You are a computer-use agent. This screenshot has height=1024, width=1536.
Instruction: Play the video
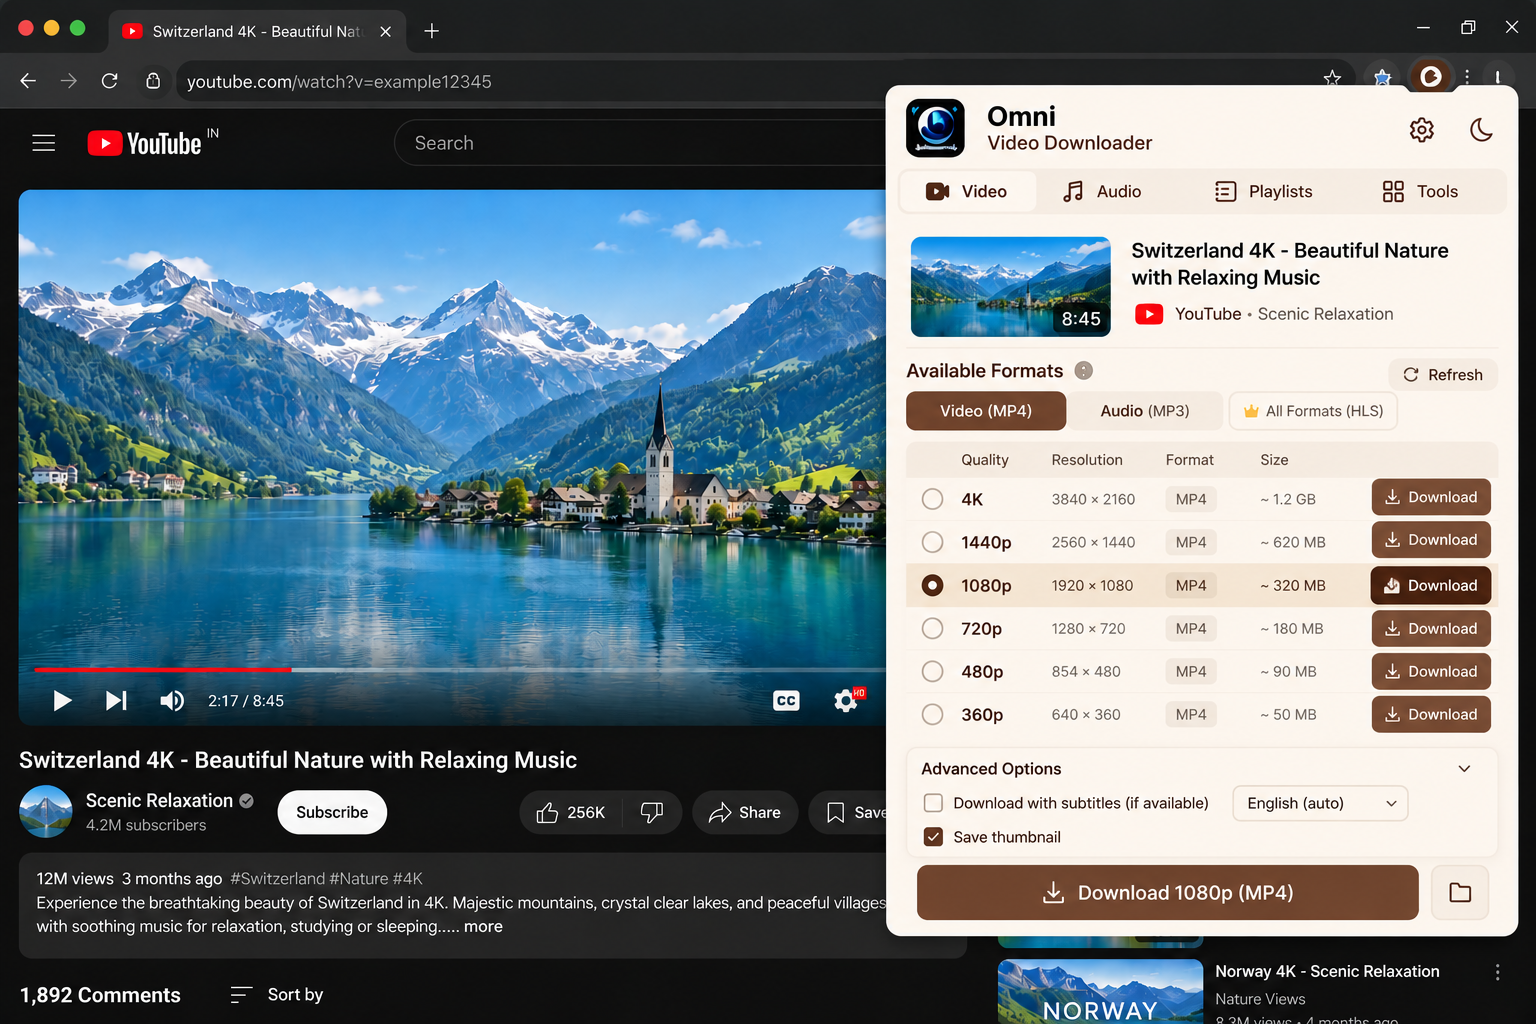[62, 701]
